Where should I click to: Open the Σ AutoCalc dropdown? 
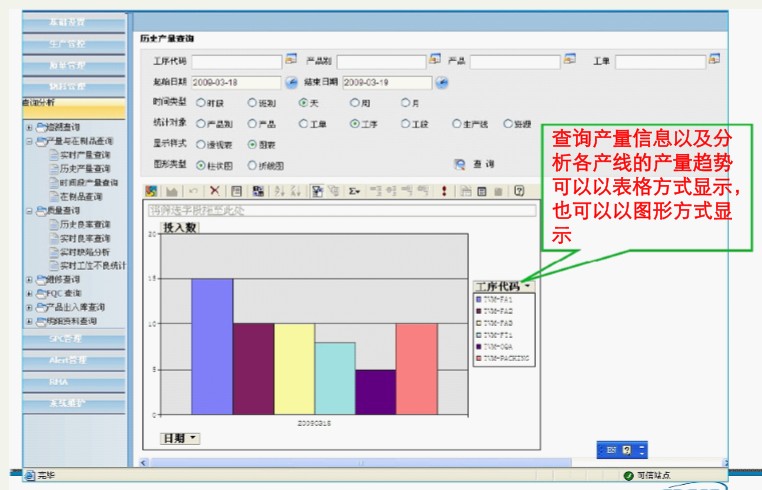click(354, 191)
